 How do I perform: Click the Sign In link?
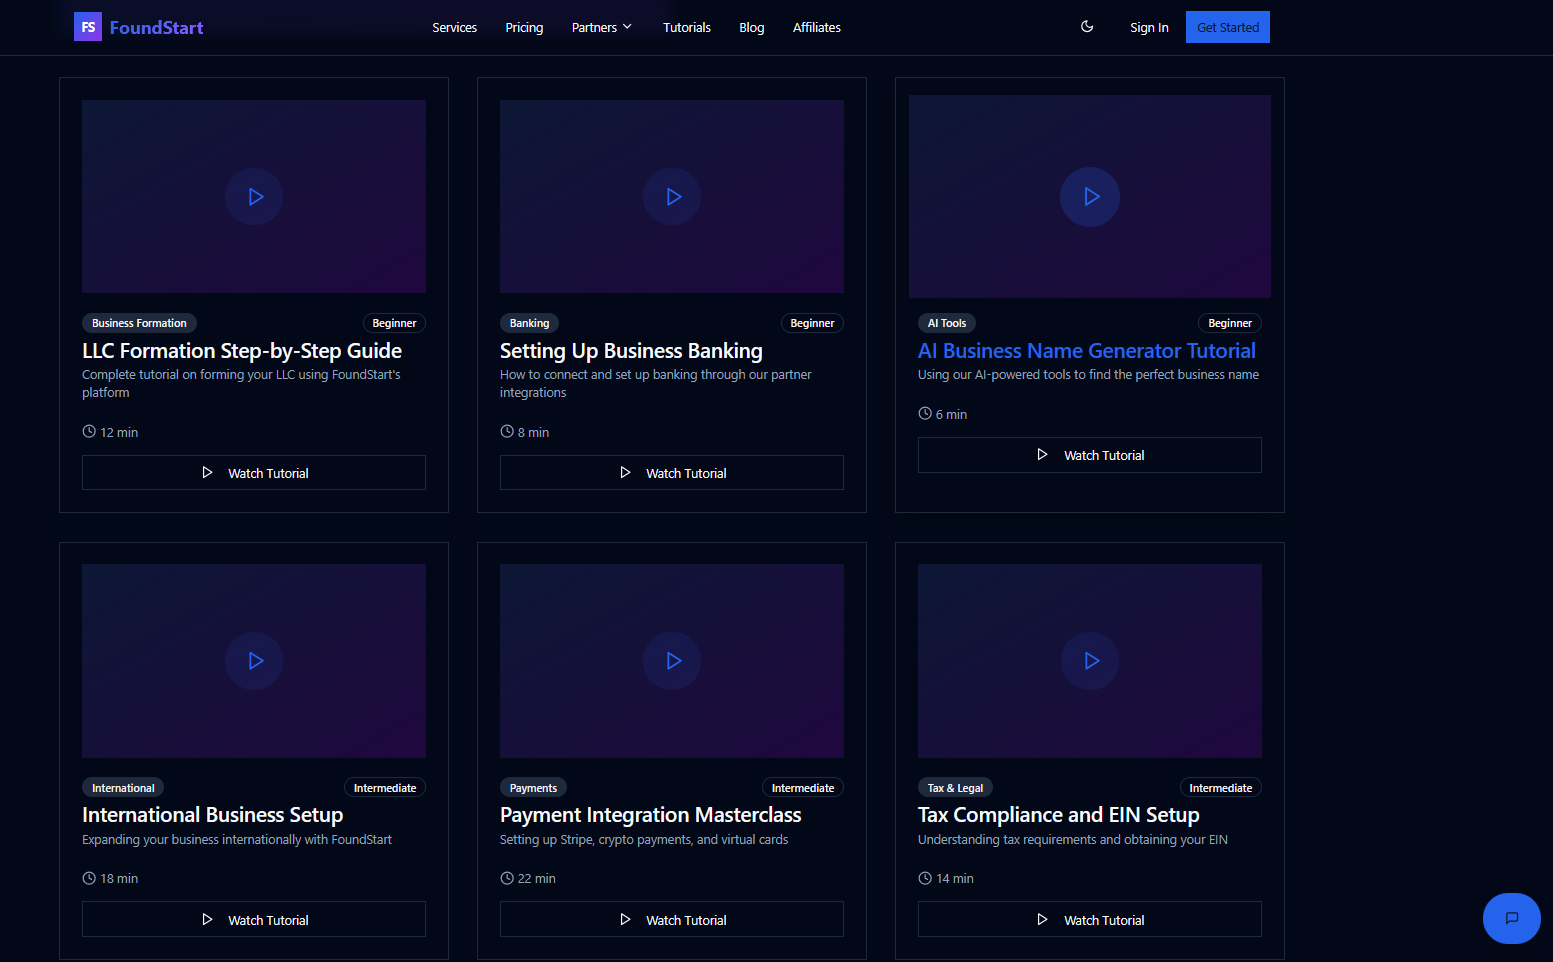pos(1149,27)
